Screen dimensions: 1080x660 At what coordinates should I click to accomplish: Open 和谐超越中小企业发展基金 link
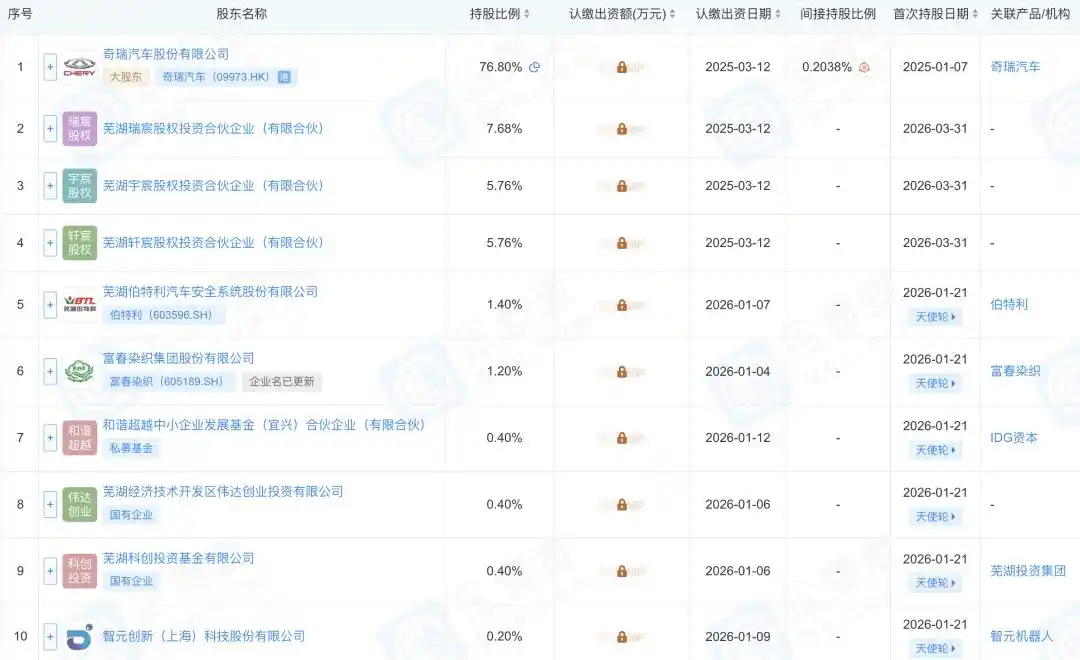pyautogui.click(x=264, y=425)
